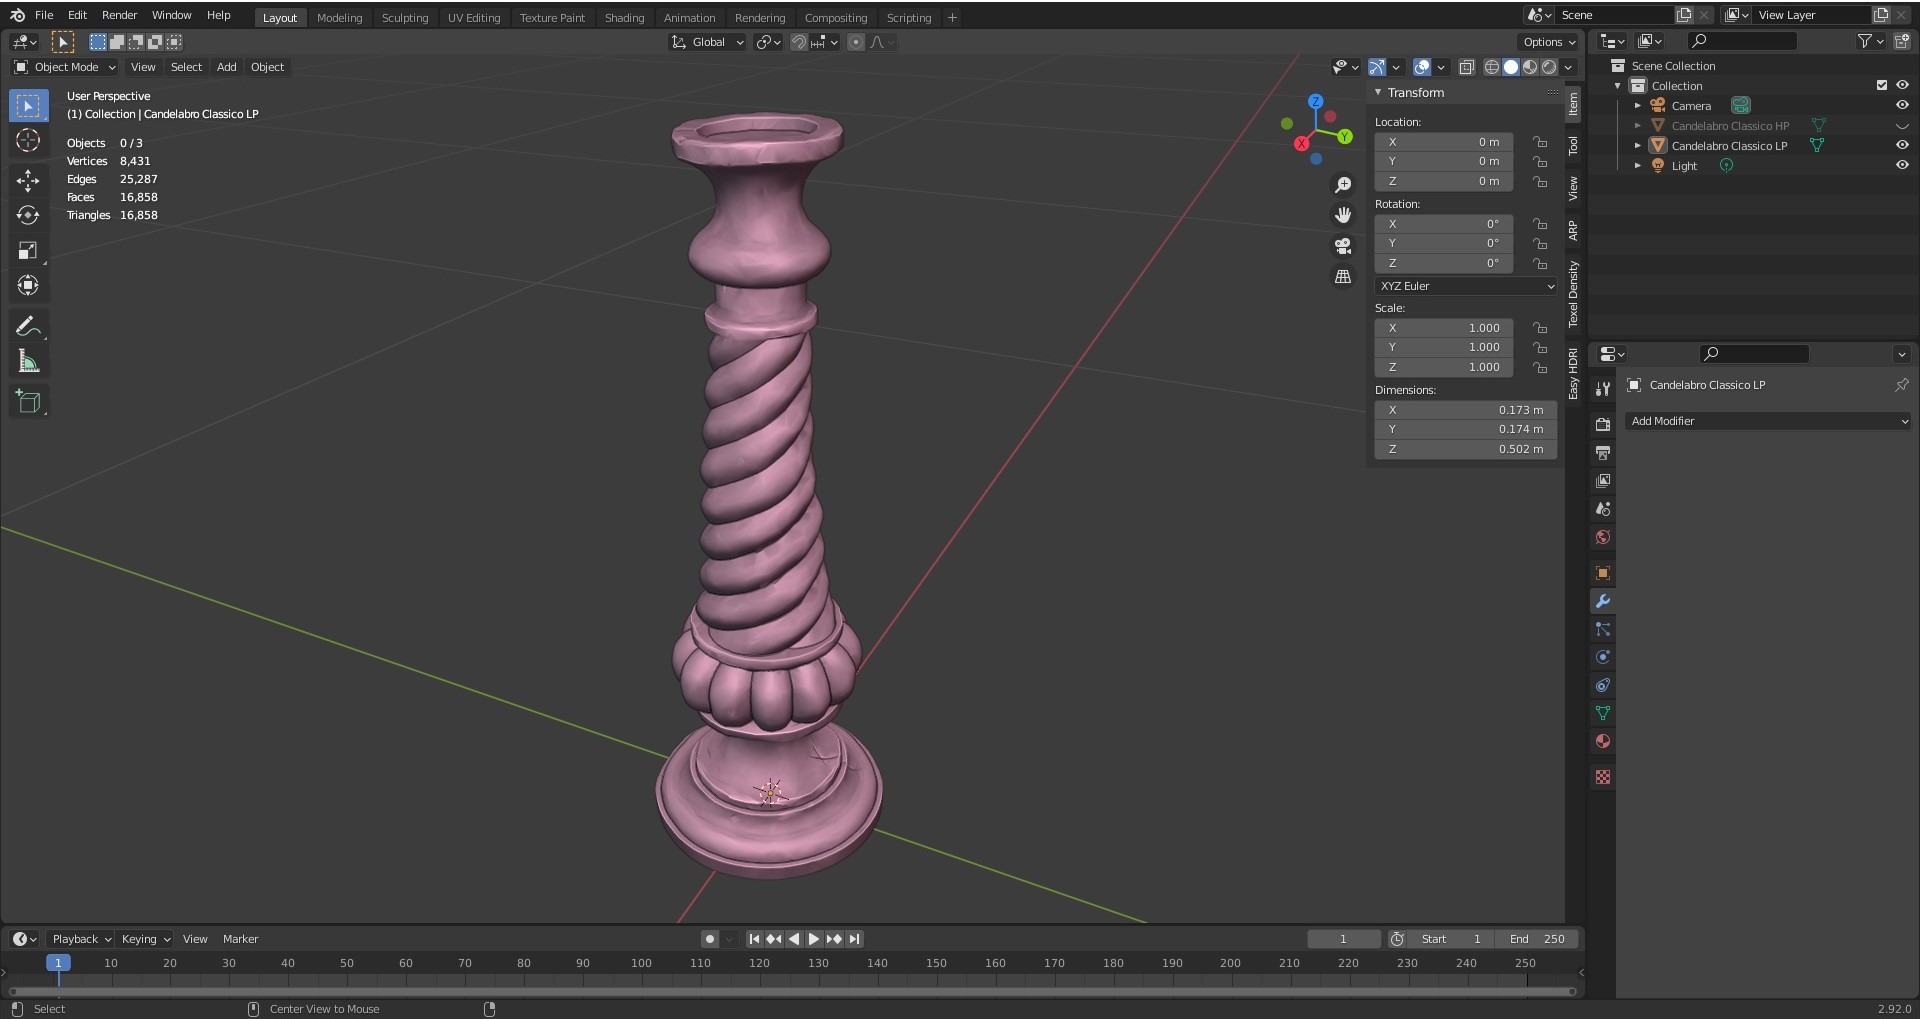Open the XYZ Euler rotation mode dropdown
The image size is (1920, 1019).
(1465, 286)
